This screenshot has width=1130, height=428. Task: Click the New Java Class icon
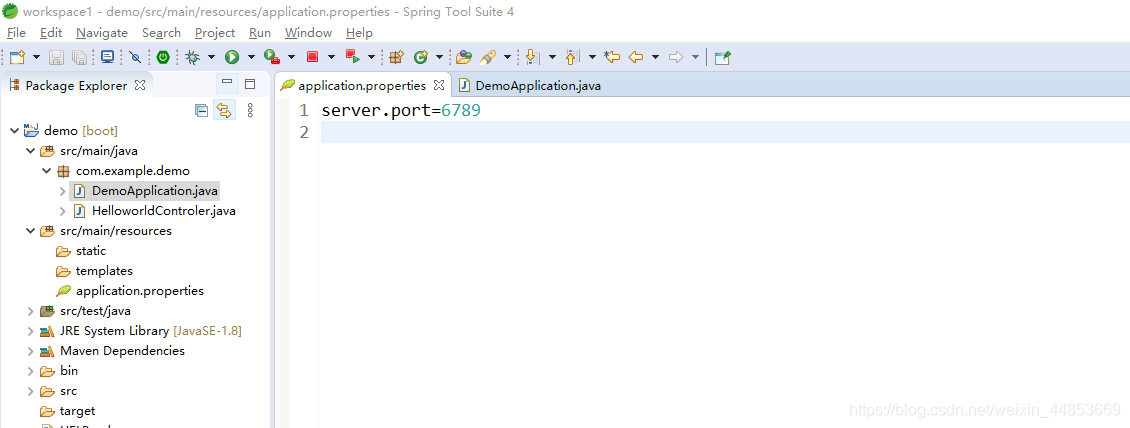421,57
